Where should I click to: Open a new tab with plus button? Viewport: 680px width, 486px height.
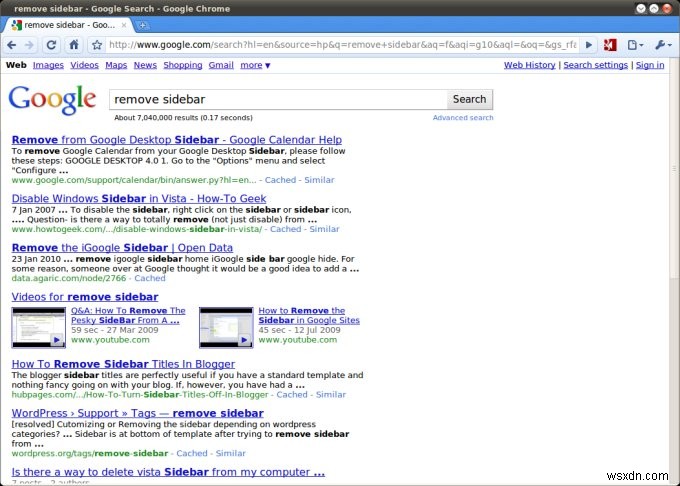tap(142, 26)
